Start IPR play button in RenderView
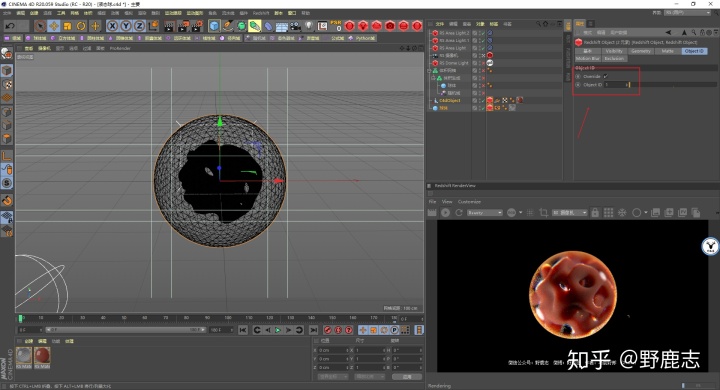 (445, 213)
